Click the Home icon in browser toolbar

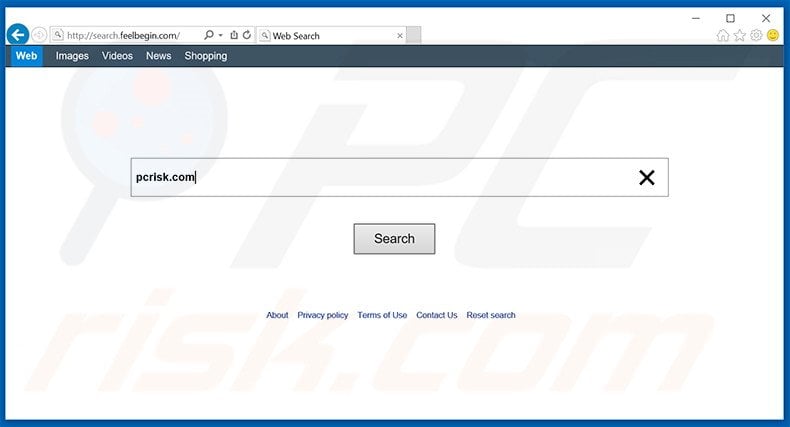pyautogui.click(x=722, y=35)
